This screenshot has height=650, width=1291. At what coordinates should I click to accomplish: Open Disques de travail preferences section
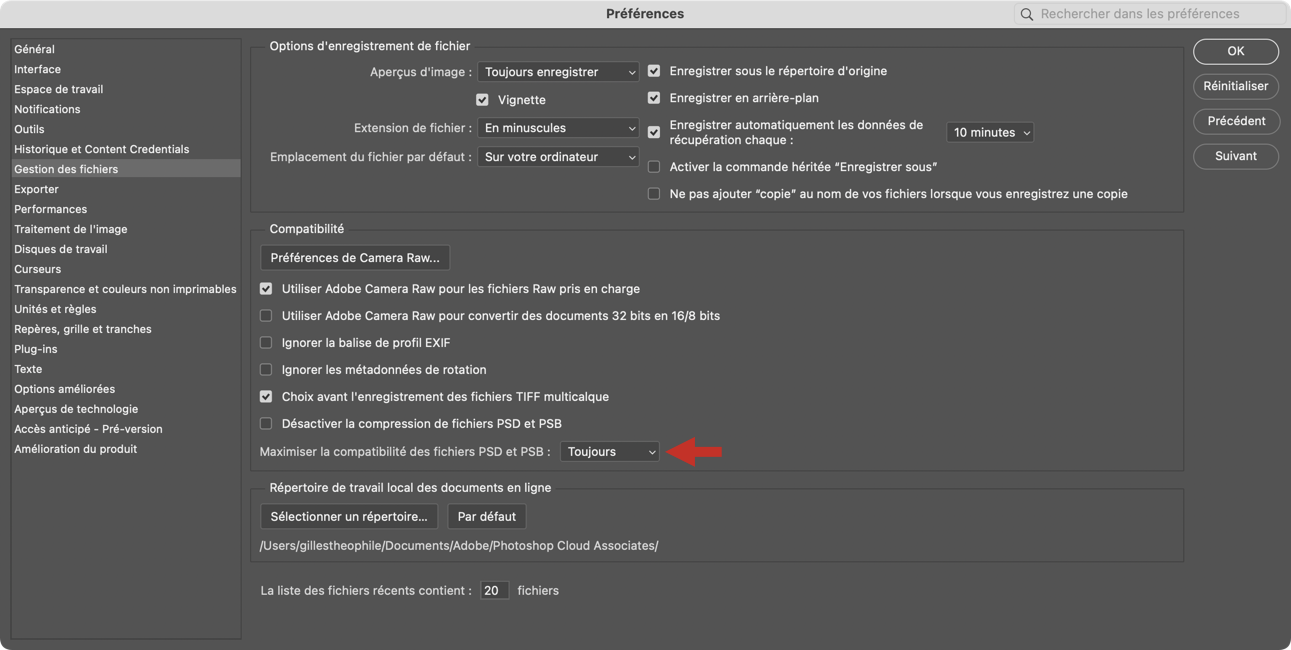pyautogui.click(x=60, y=249)
